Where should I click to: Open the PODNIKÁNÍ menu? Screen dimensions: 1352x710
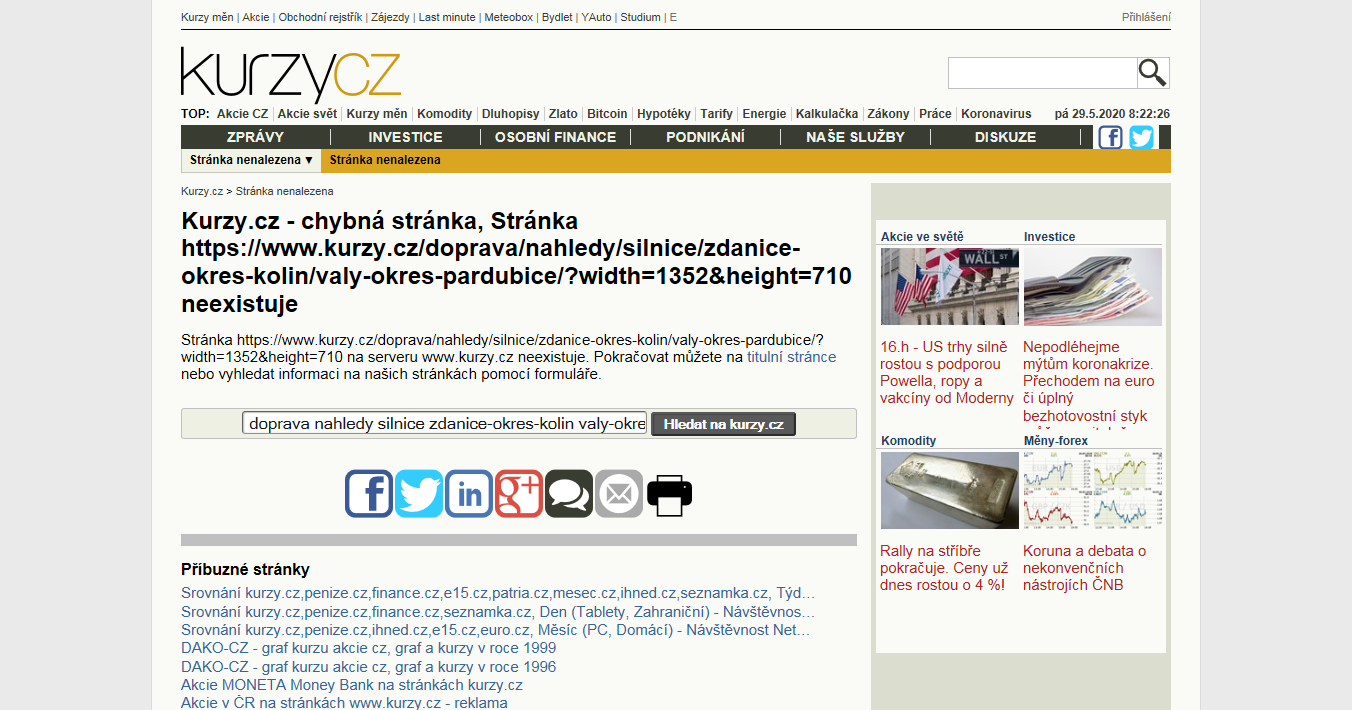coord(705,137)
